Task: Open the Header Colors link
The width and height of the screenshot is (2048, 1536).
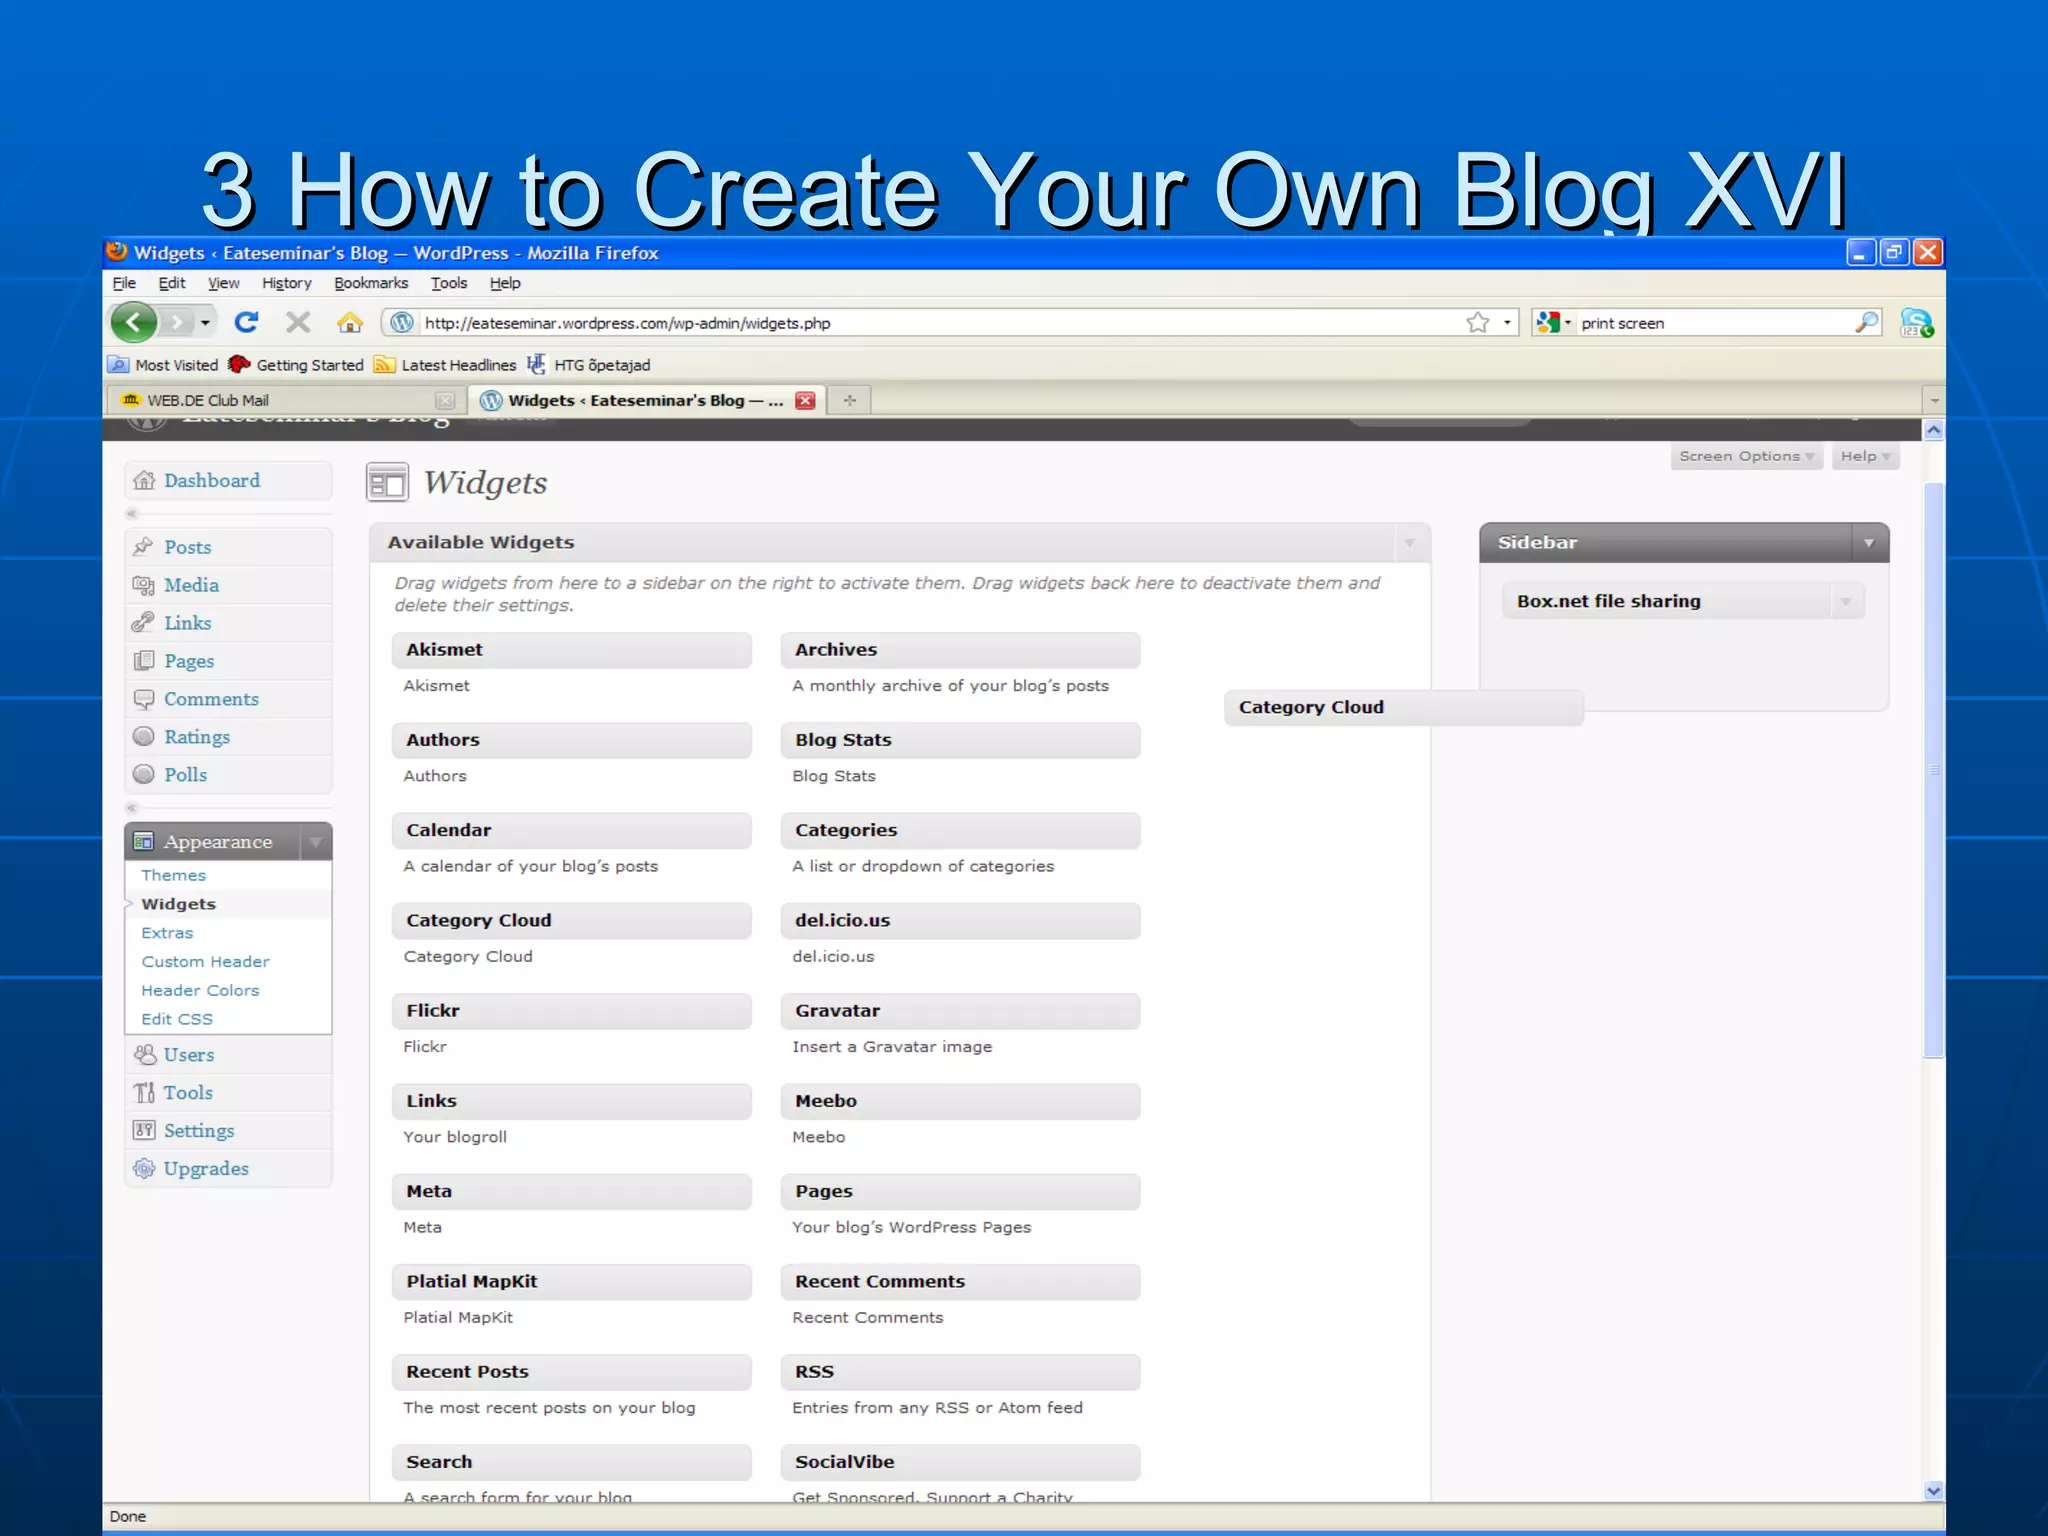Action: (200, 990)
